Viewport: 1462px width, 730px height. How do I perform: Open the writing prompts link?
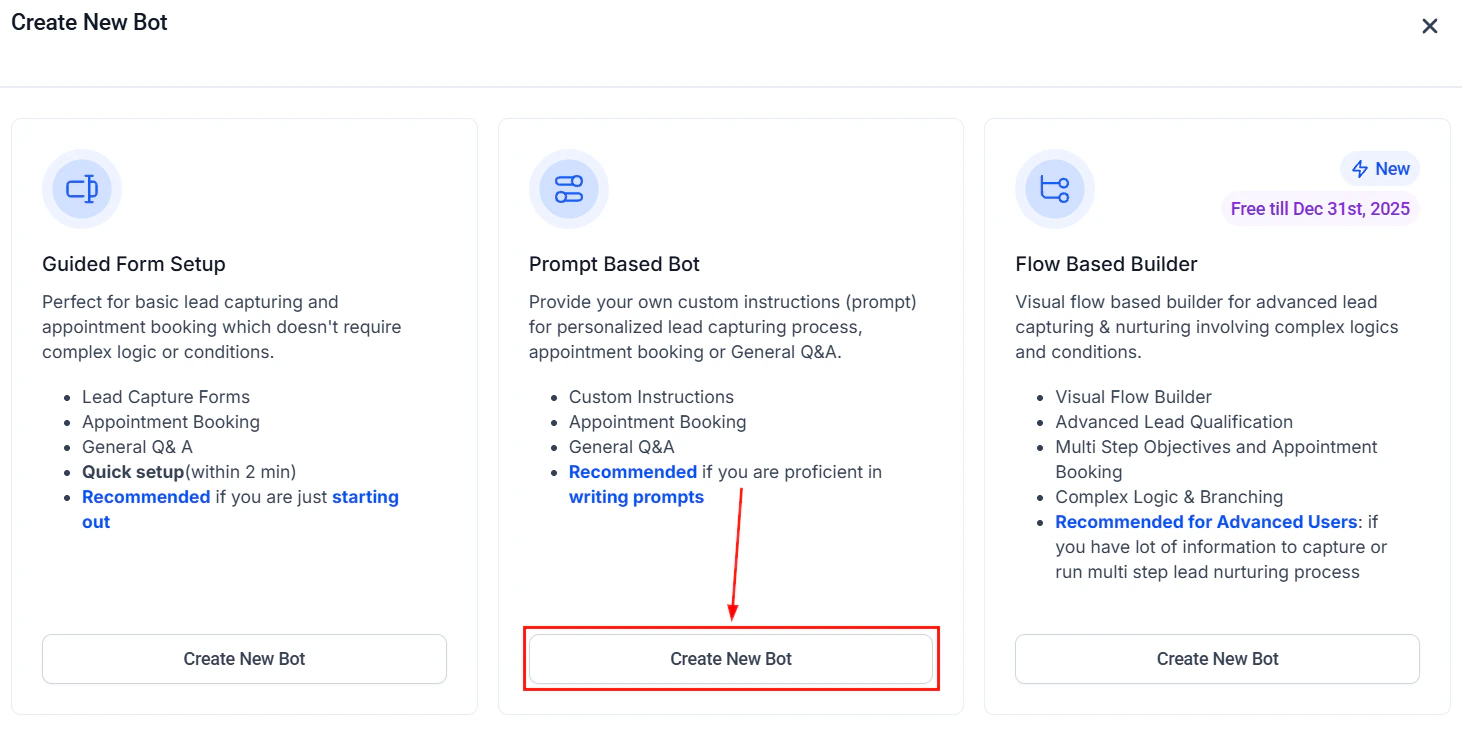point(636,496)
